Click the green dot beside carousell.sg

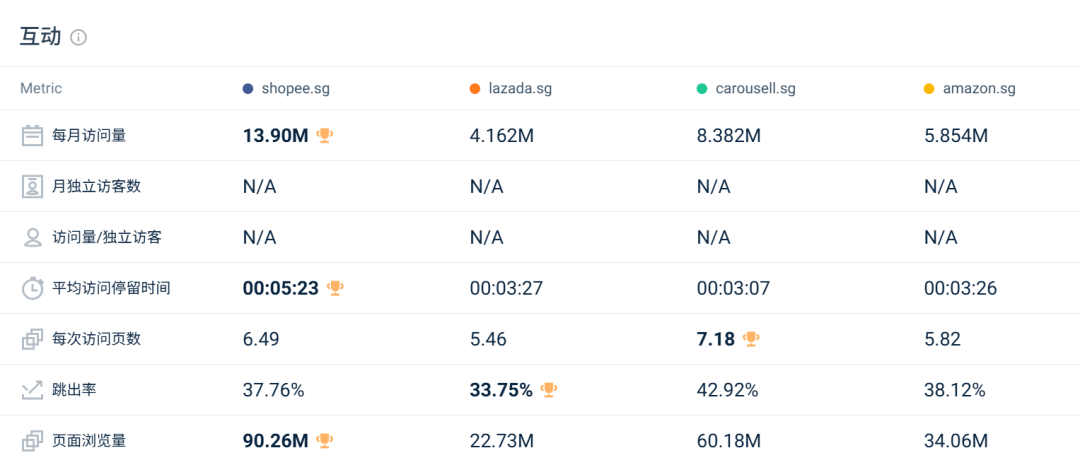[702, 89]
